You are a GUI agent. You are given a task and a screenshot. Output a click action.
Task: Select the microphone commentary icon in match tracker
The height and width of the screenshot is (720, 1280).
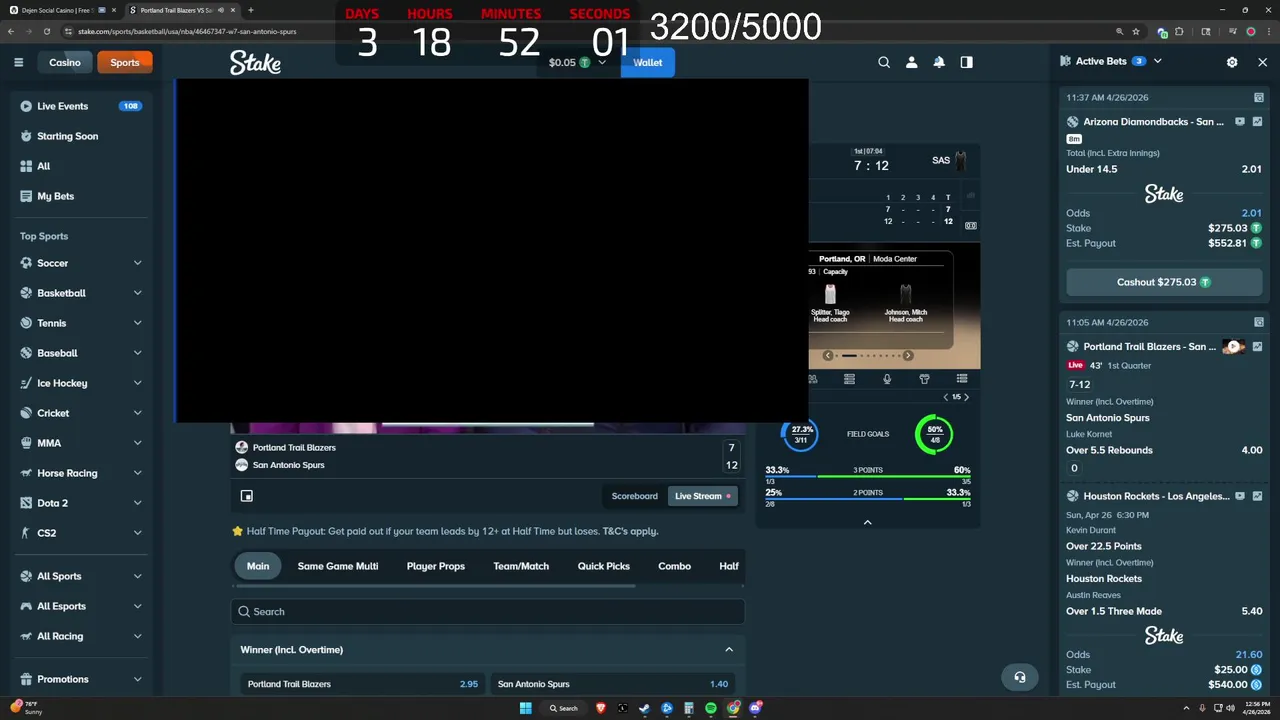(x=887, y=379)
